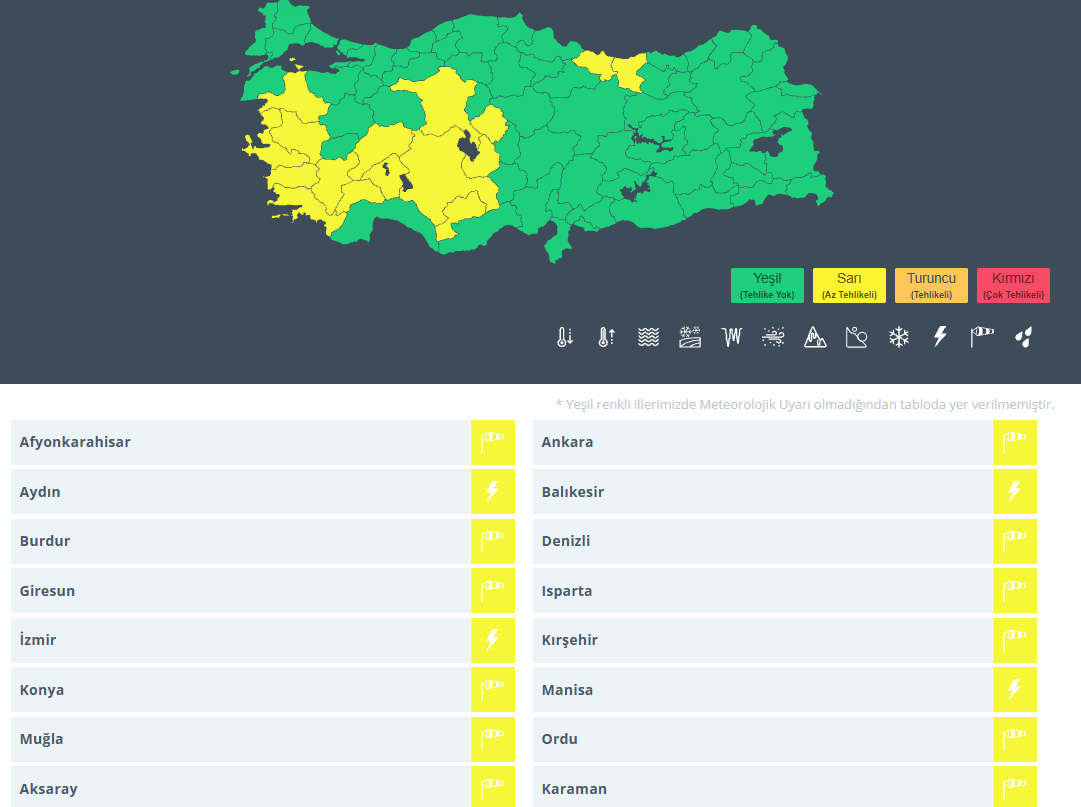Viewport: 1081px width, 807px height.
Task: Select the red Kırmızı legend swatch
Action: coord(1013,285)
